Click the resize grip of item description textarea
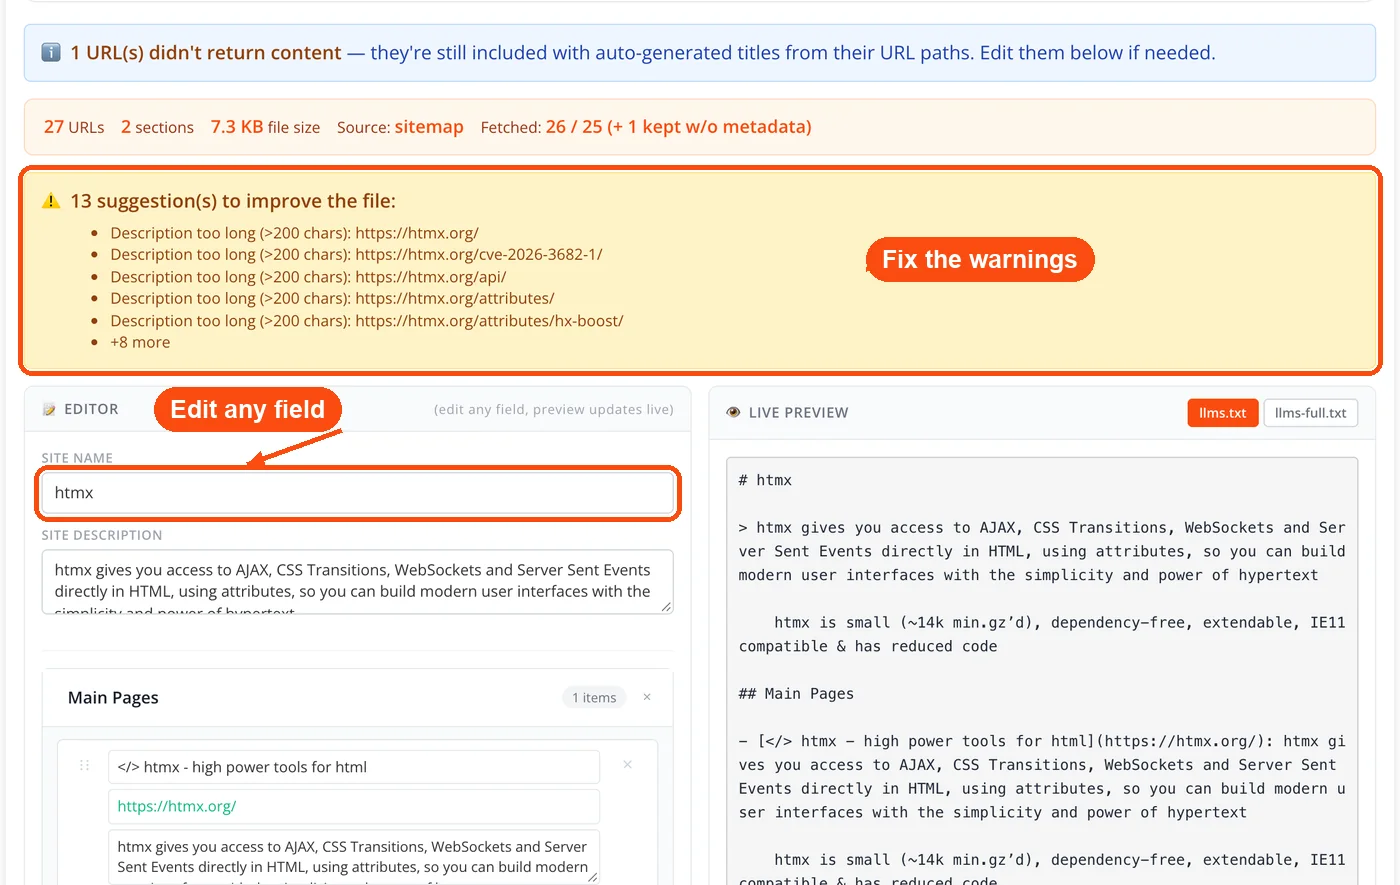Screen dimensions: 1400x885 coord(593,877)
